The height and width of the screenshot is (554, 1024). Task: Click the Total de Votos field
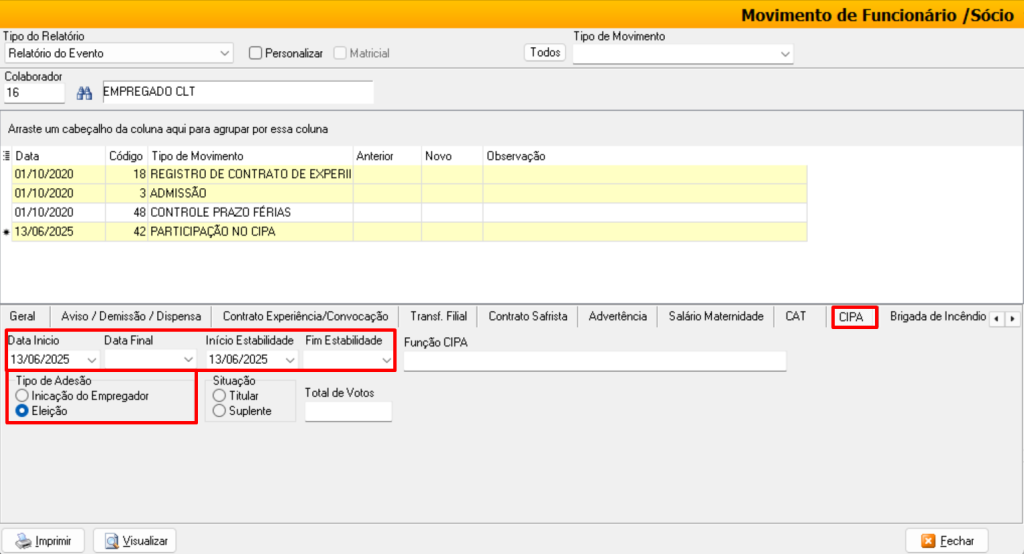click(348, 411)
